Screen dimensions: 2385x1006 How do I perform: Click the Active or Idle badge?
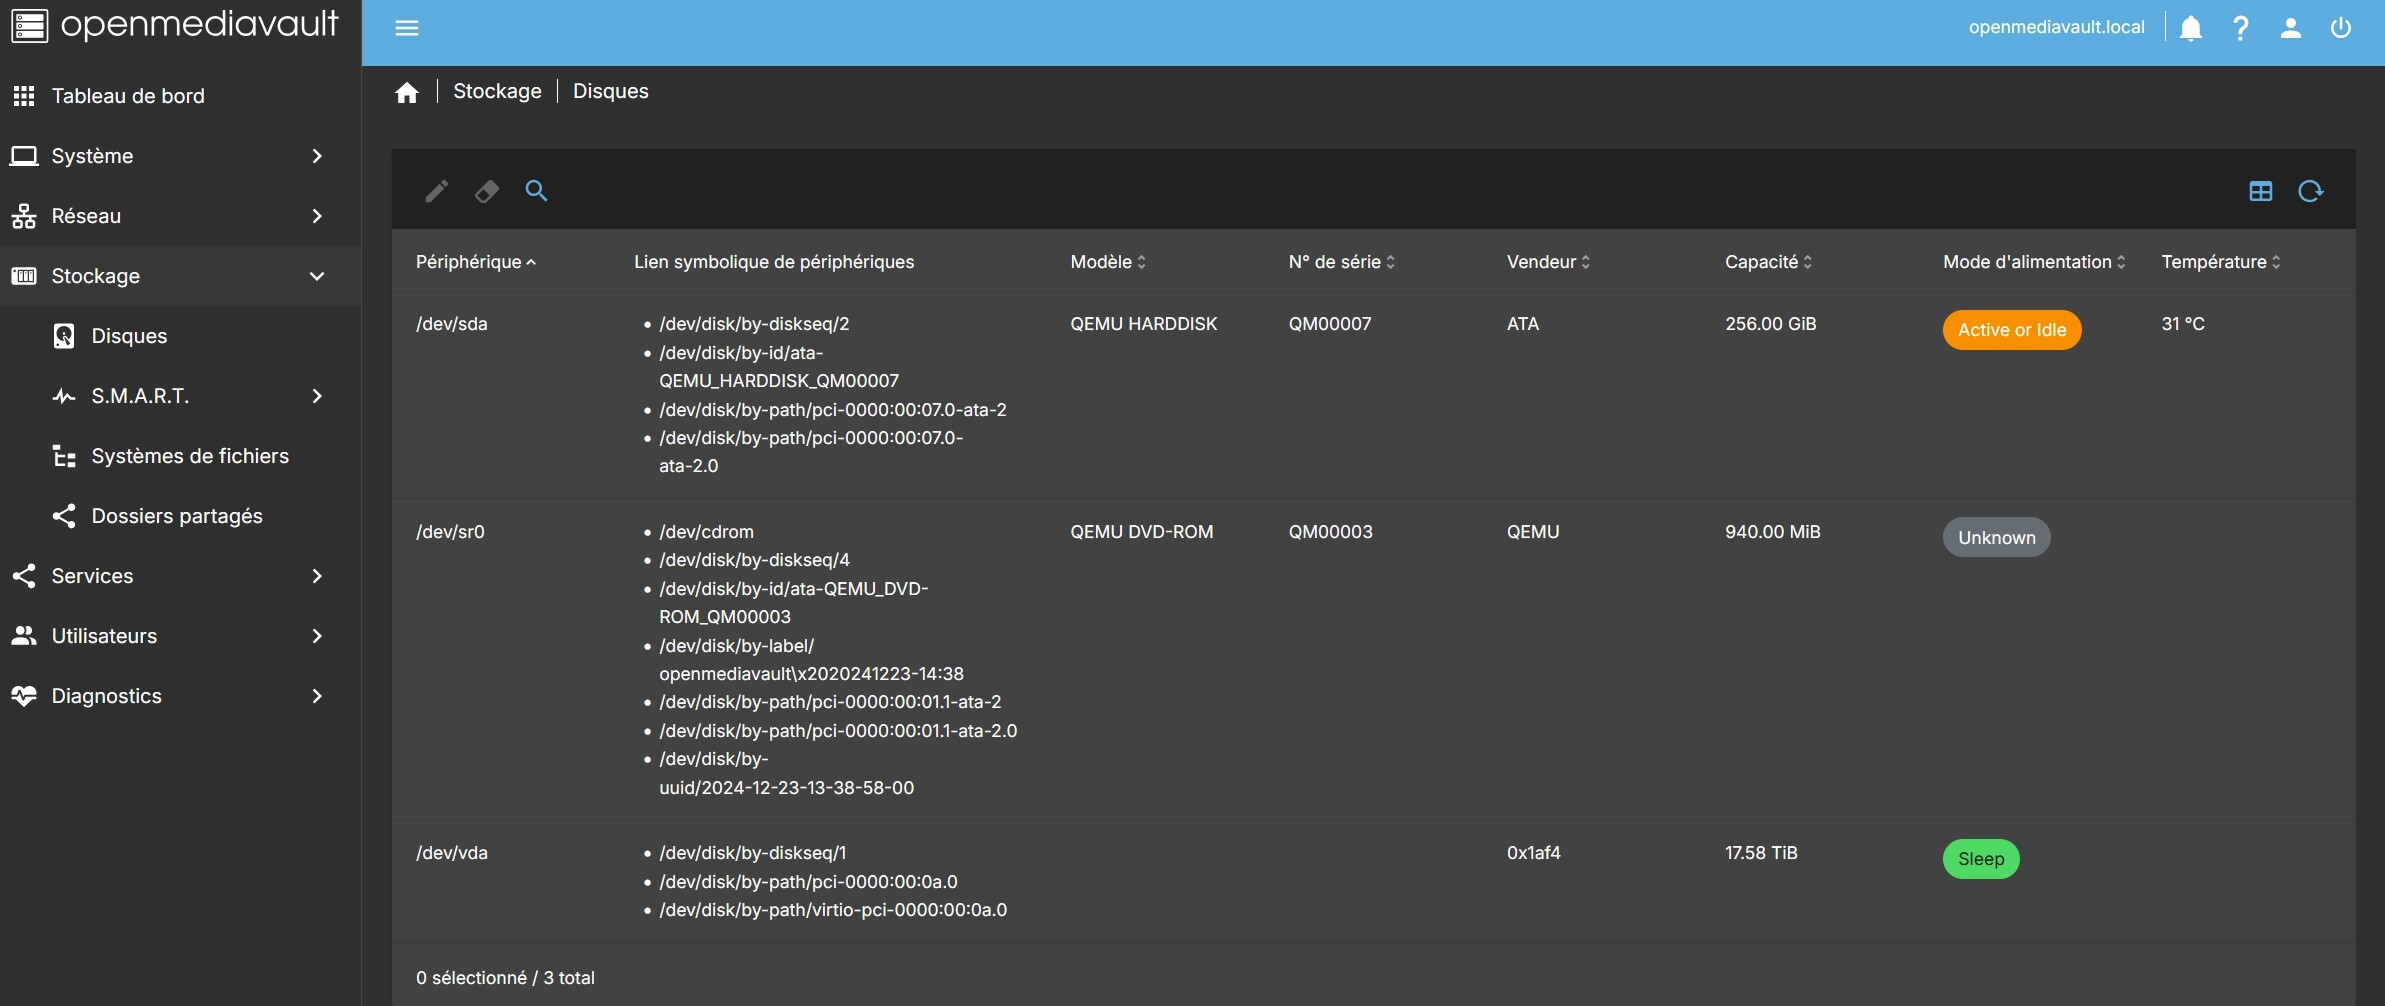click(2012, 330)
